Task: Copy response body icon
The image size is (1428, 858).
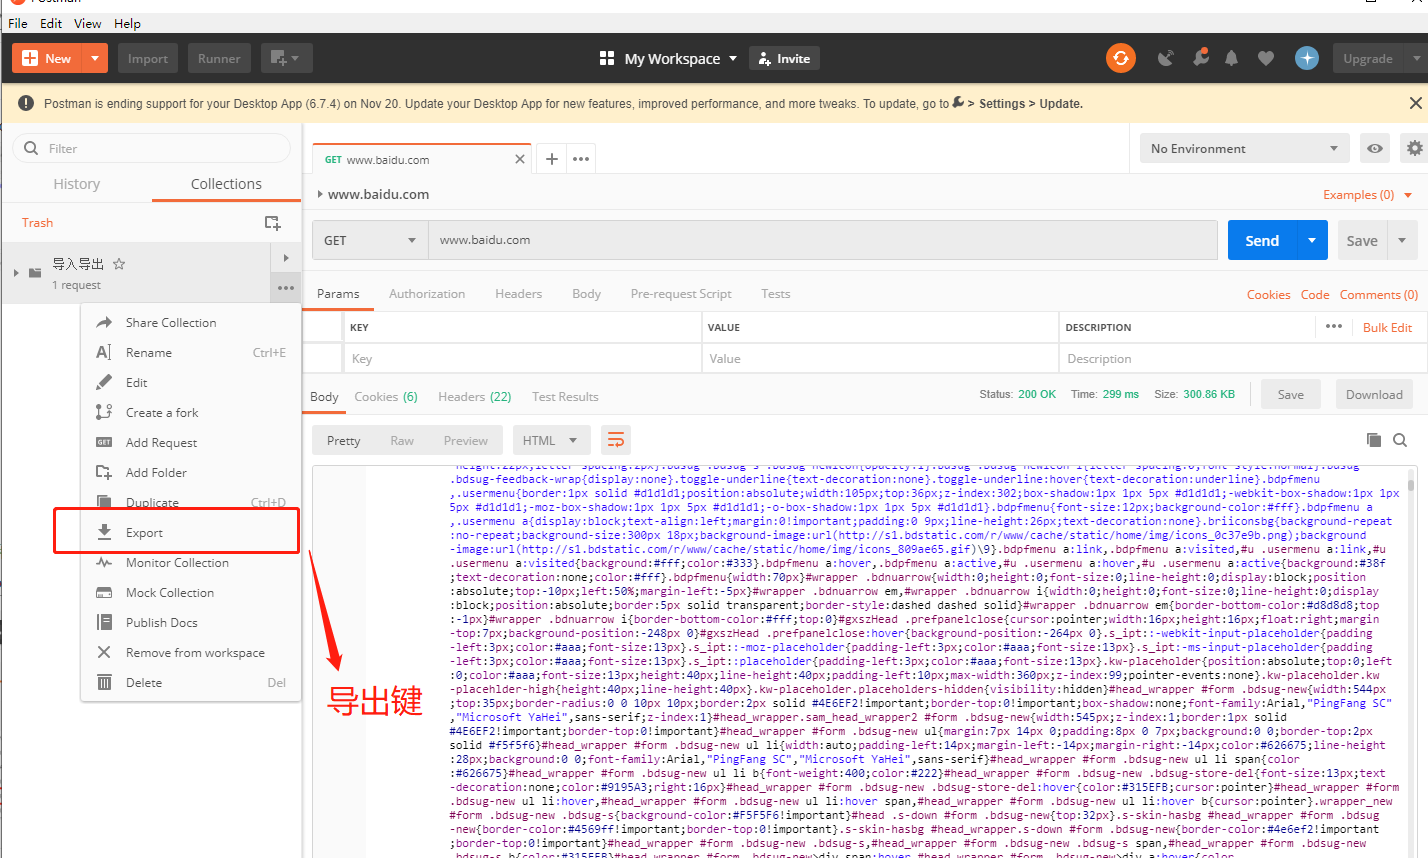Action: (1374, 440)
